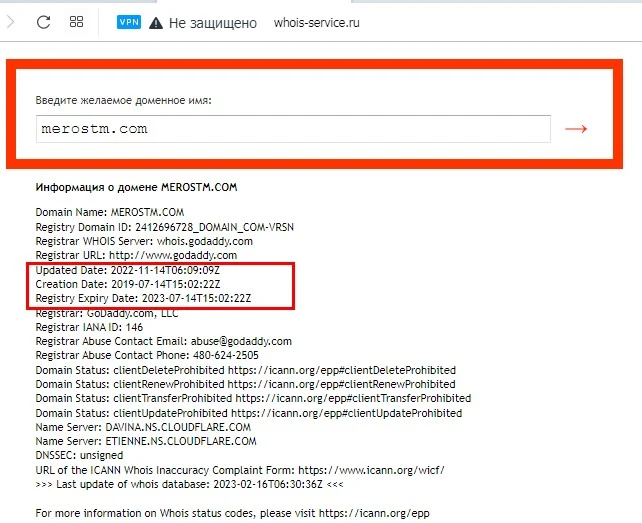Select the Registry Expiry Date line

[x=143, y=298]
